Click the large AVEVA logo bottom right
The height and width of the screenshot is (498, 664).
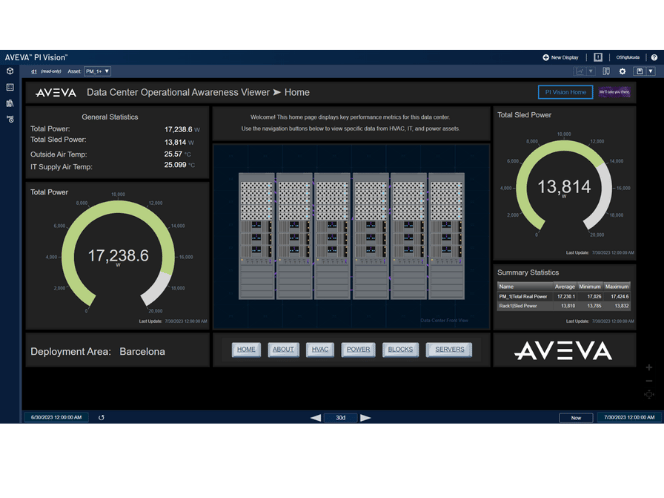pos(563,351)
